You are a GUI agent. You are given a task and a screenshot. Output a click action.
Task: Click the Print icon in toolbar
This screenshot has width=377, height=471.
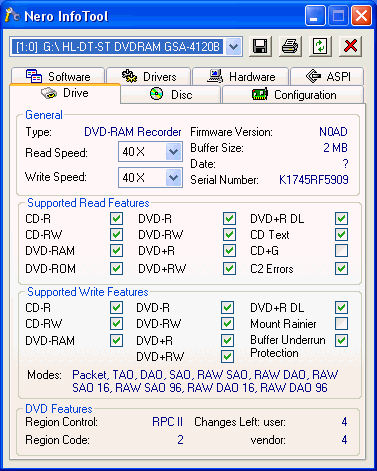(290, 46)
